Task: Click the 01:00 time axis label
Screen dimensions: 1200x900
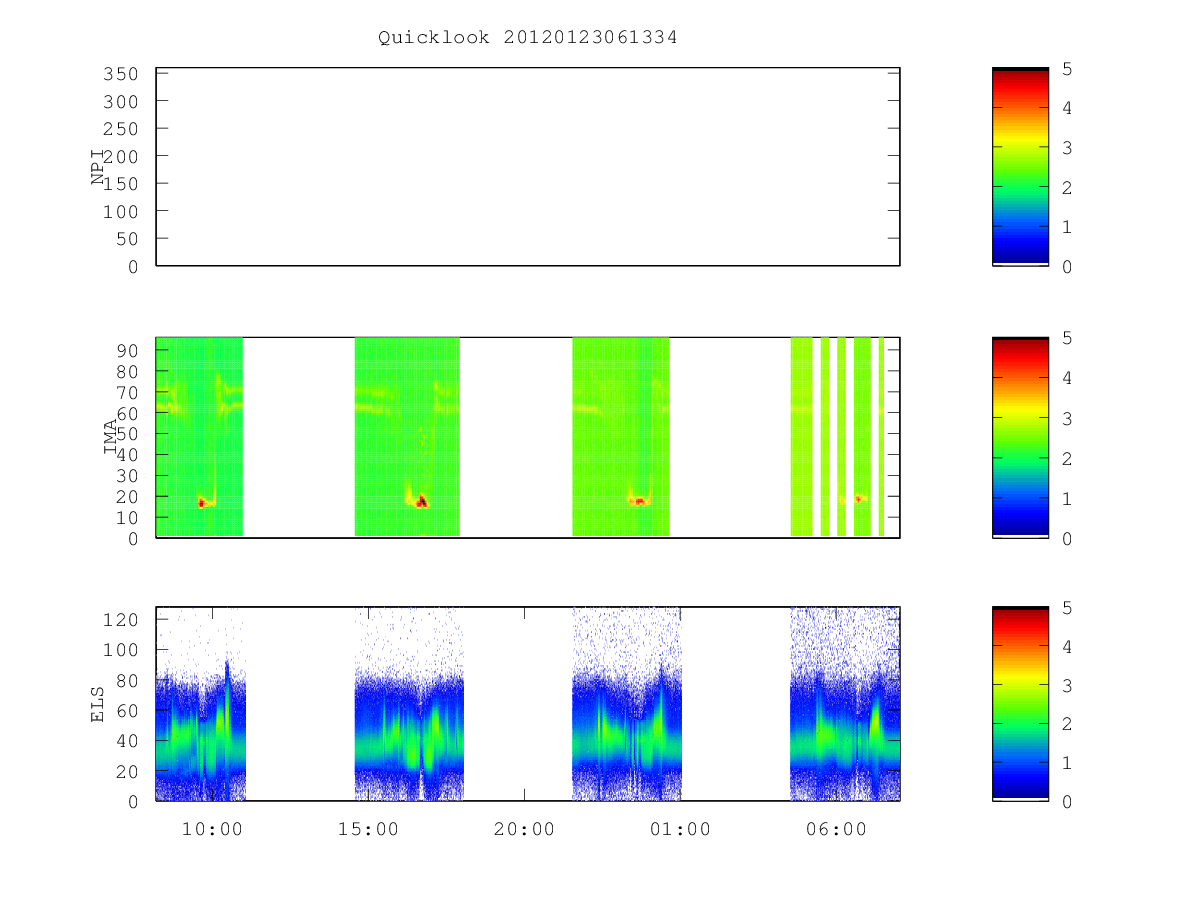Action: coord(681,829)
